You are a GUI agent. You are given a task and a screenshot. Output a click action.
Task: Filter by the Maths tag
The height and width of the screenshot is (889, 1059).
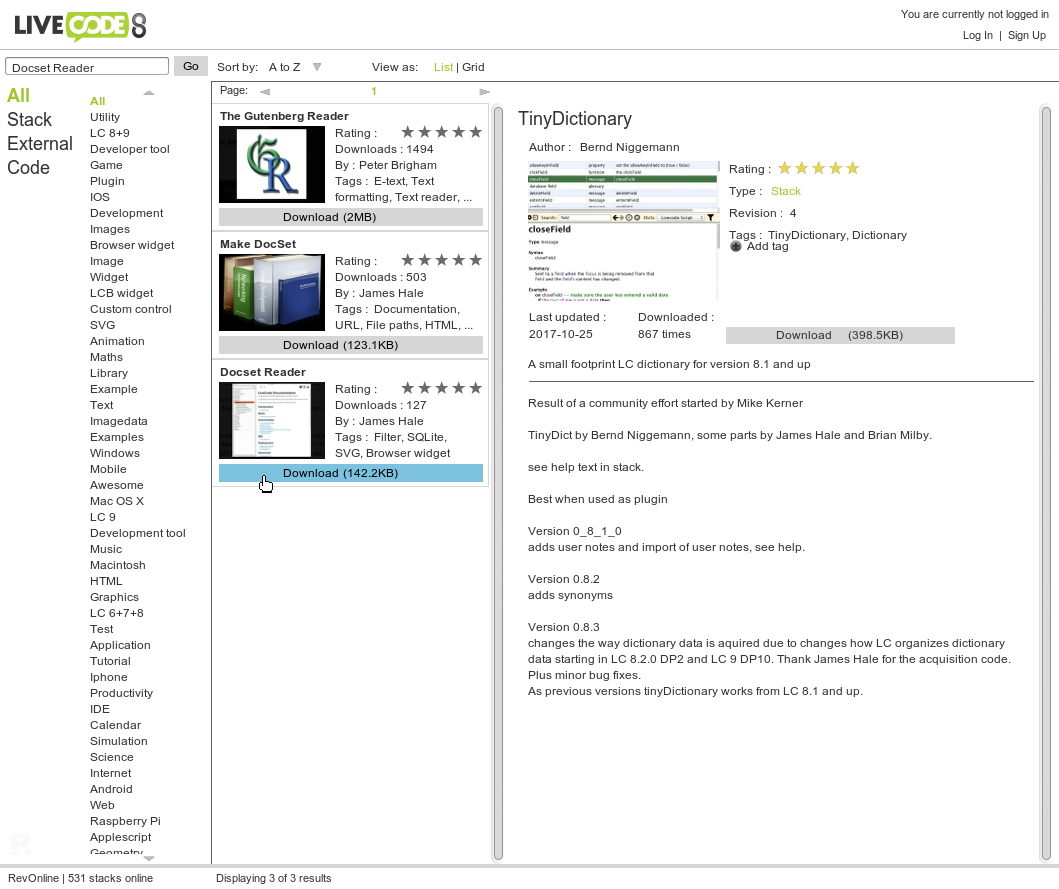106,357
